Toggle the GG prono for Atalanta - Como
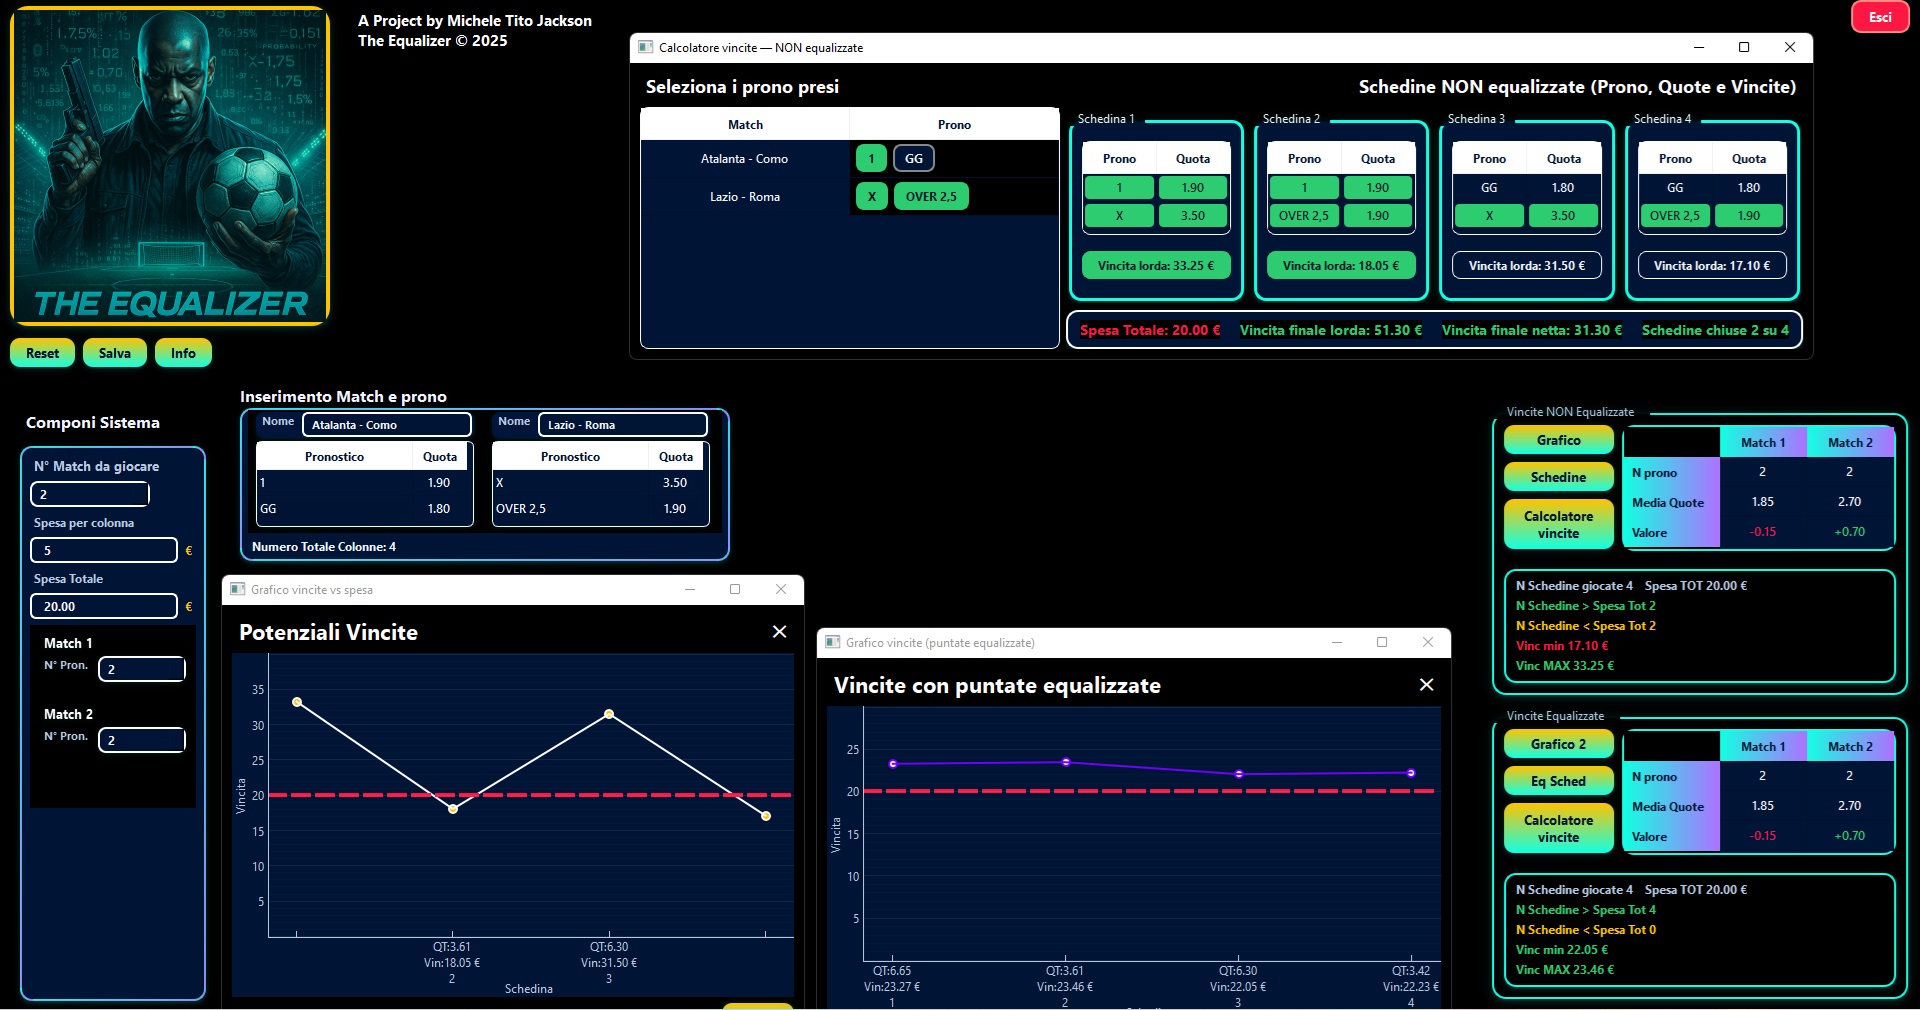The image size is (1920, 1010). click(913, 159)
